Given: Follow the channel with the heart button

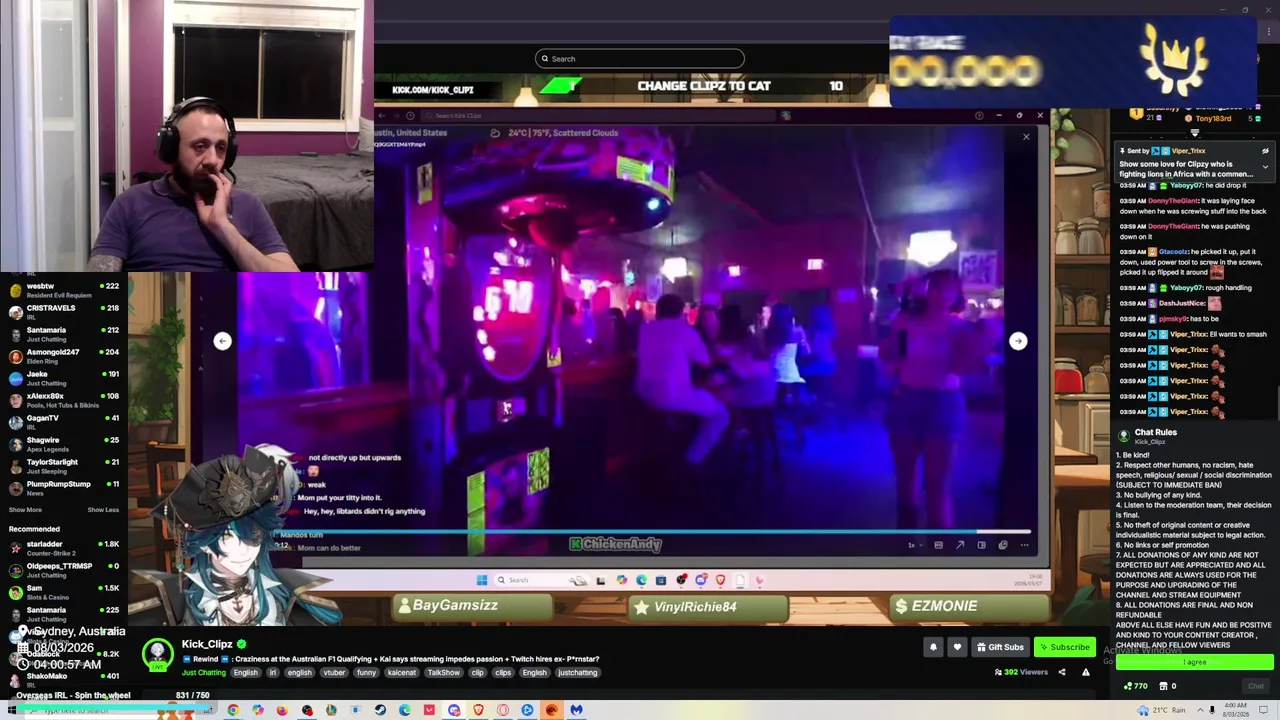Looking at the screenshot, I should point(957,647).
